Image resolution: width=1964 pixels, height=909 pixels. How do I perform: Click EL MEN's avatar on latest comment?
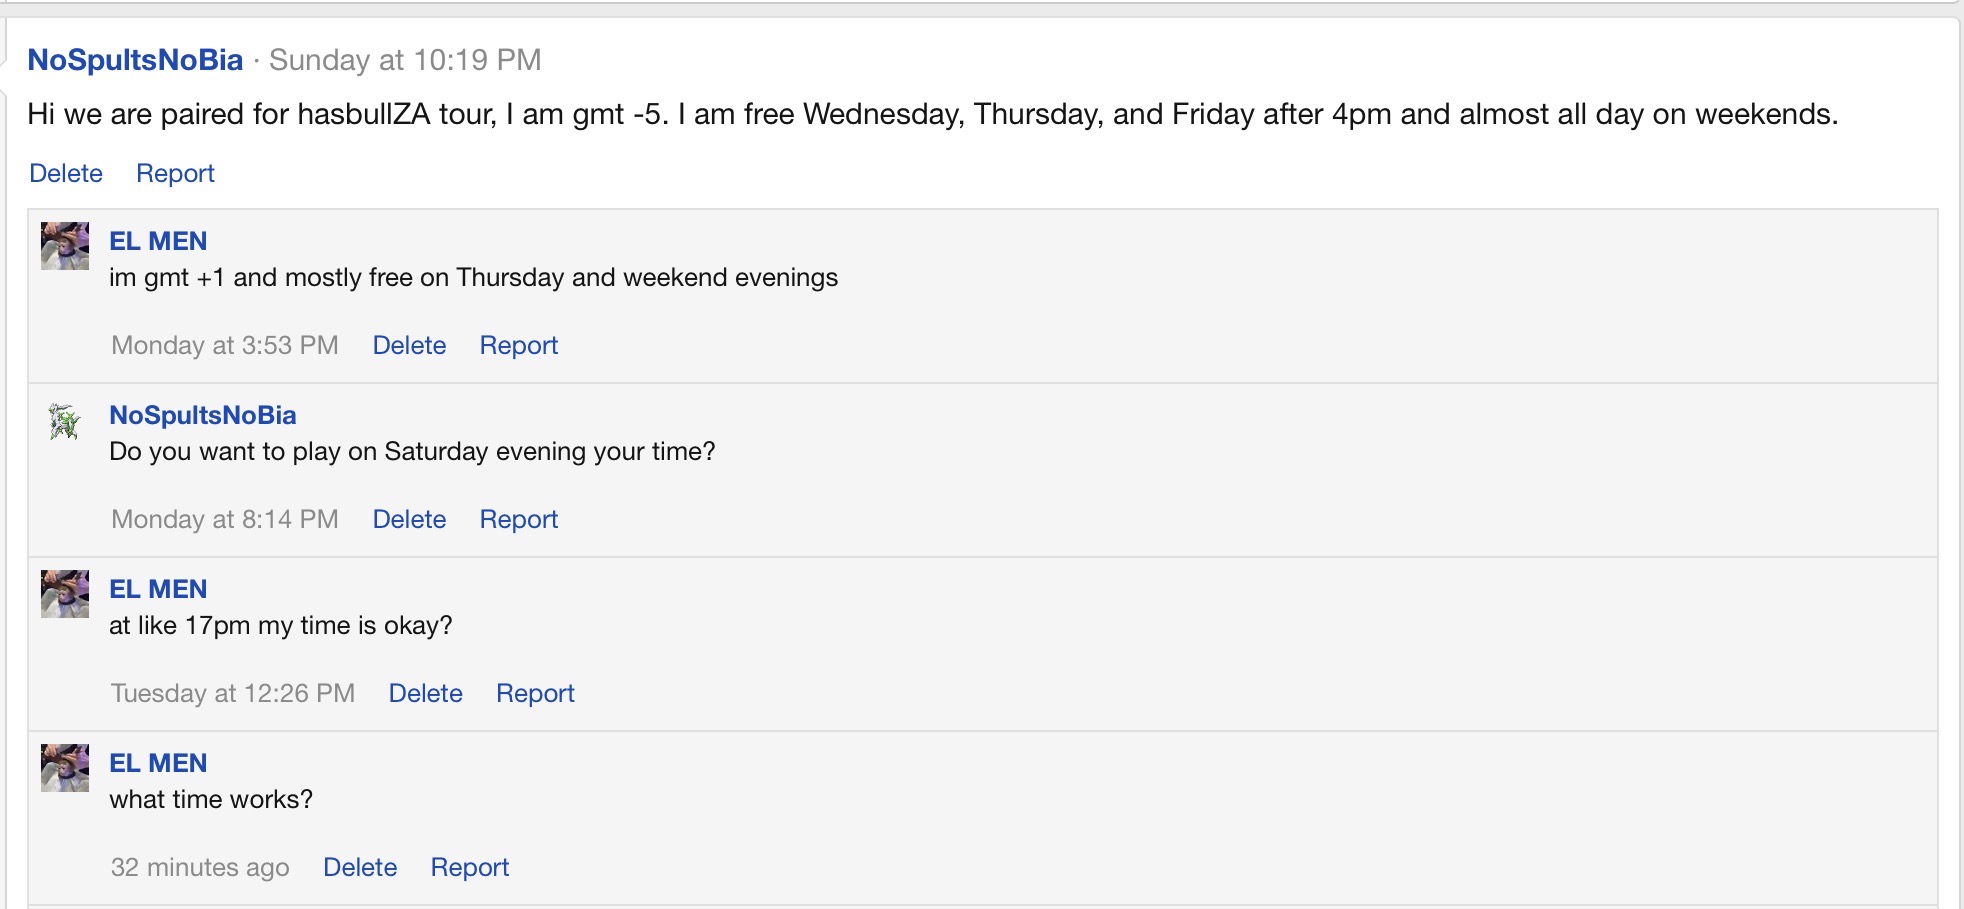coord(65,768)
